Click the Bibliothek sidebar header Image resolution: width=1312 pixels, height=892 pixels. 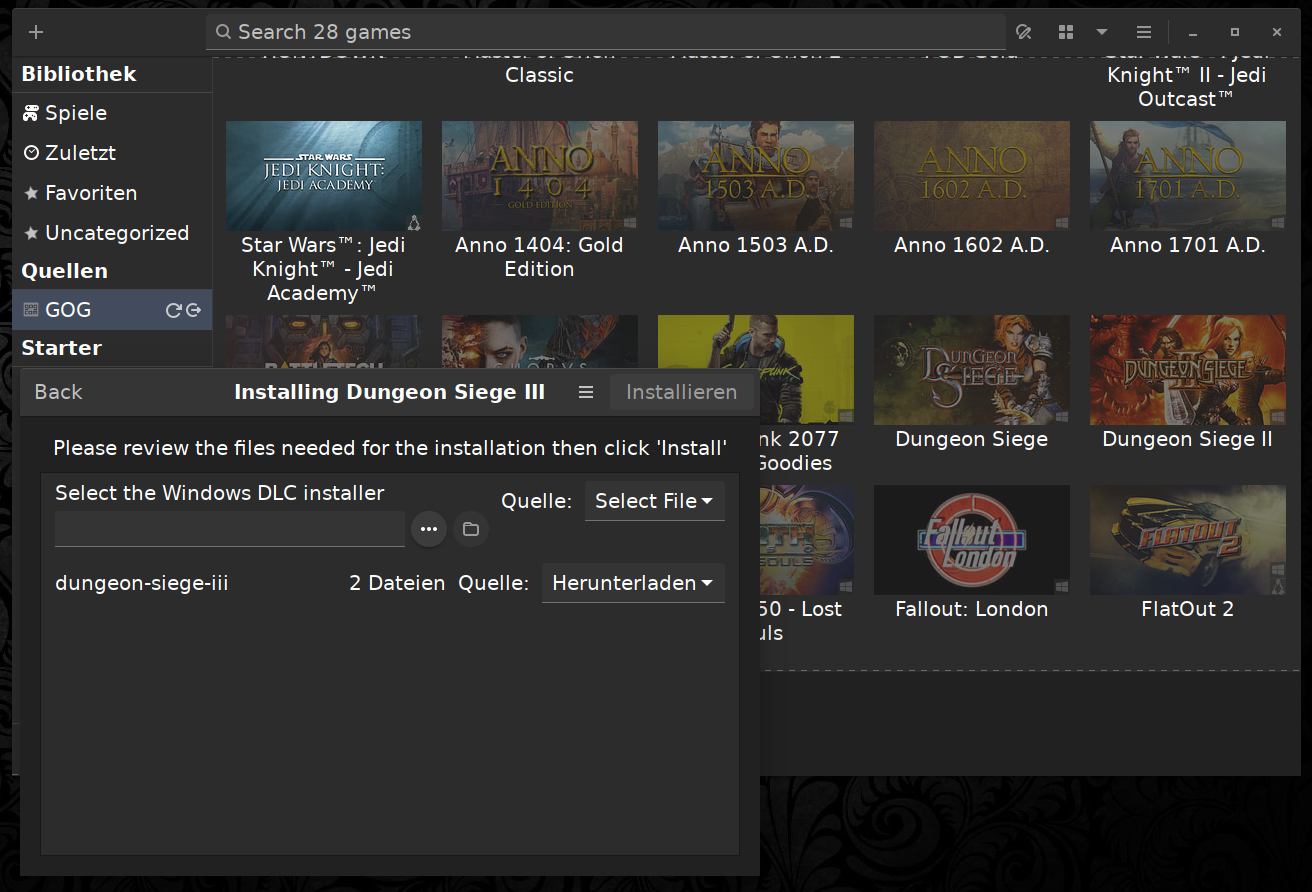click(x=79, y=74)
